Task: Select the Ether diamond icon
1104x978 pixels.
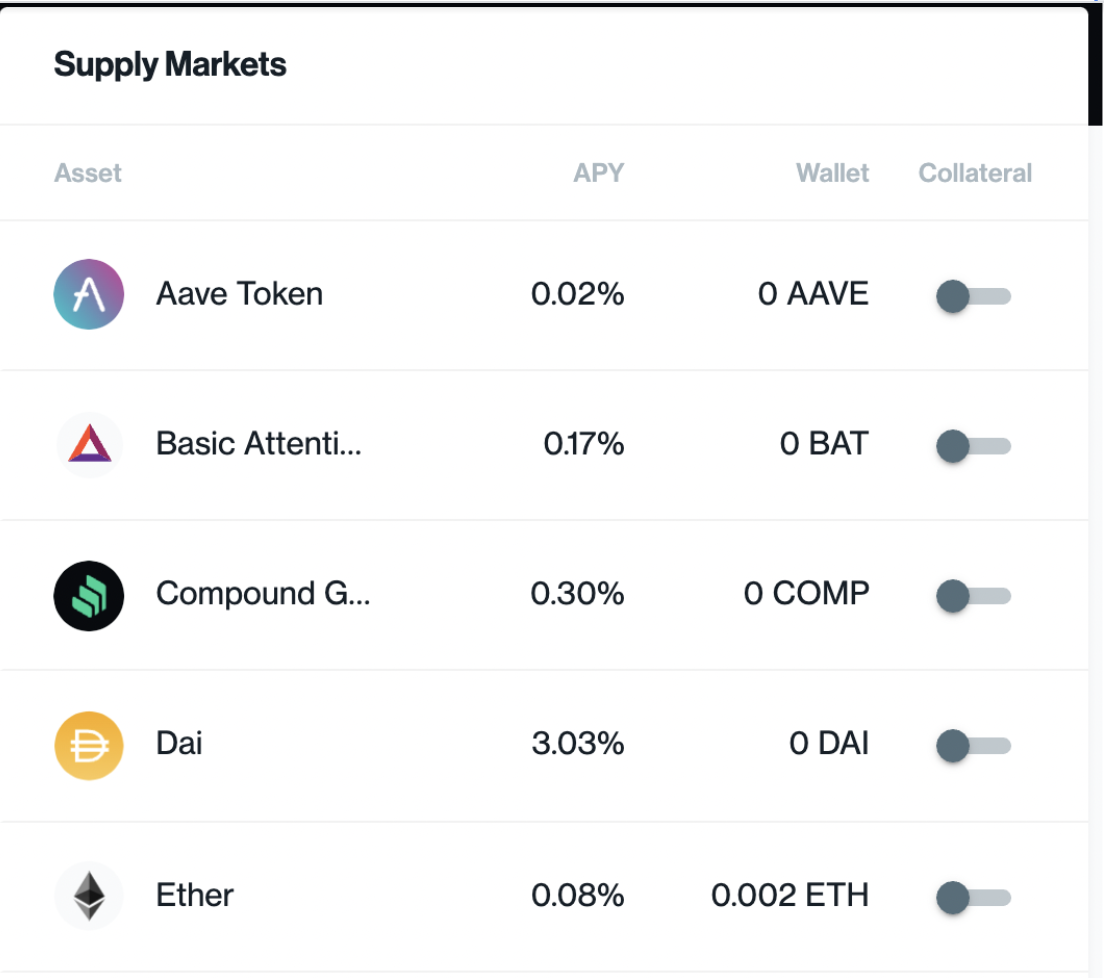Action: [x=88, y=896]
